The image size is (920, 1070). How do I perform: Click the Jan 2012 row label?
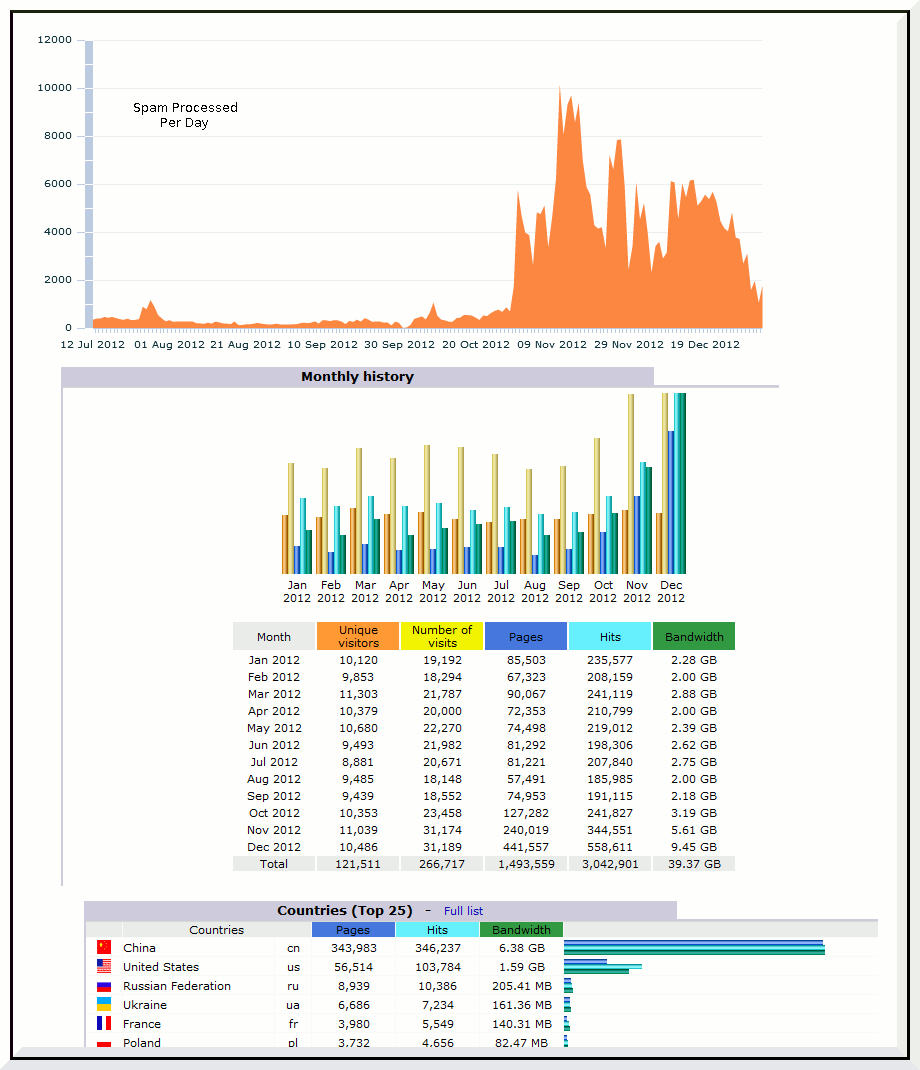274,660
